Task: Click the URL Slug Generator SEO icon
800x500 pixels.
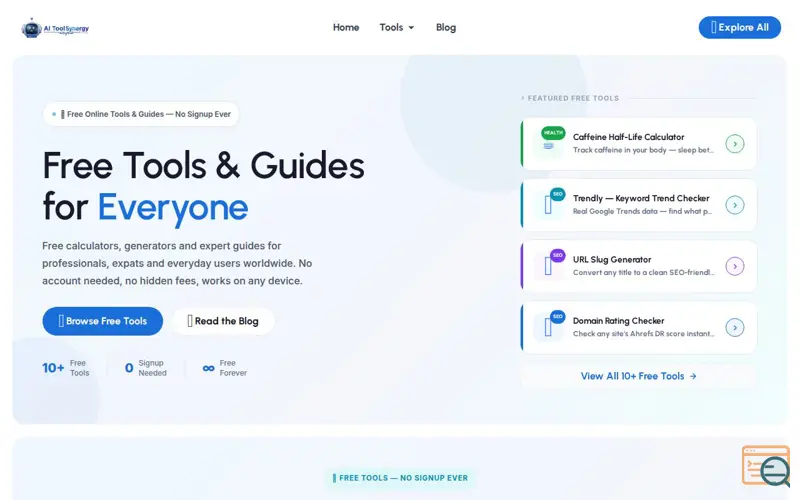Action: click(x=548, y=265)
